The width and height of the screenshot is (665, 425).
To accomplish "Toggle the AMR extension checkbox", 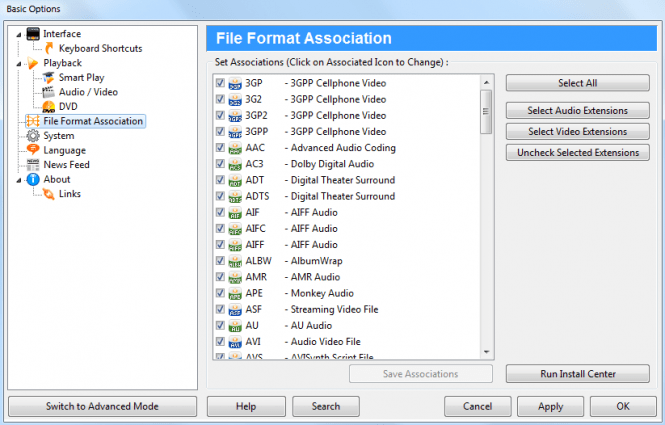I will (220, 277).
